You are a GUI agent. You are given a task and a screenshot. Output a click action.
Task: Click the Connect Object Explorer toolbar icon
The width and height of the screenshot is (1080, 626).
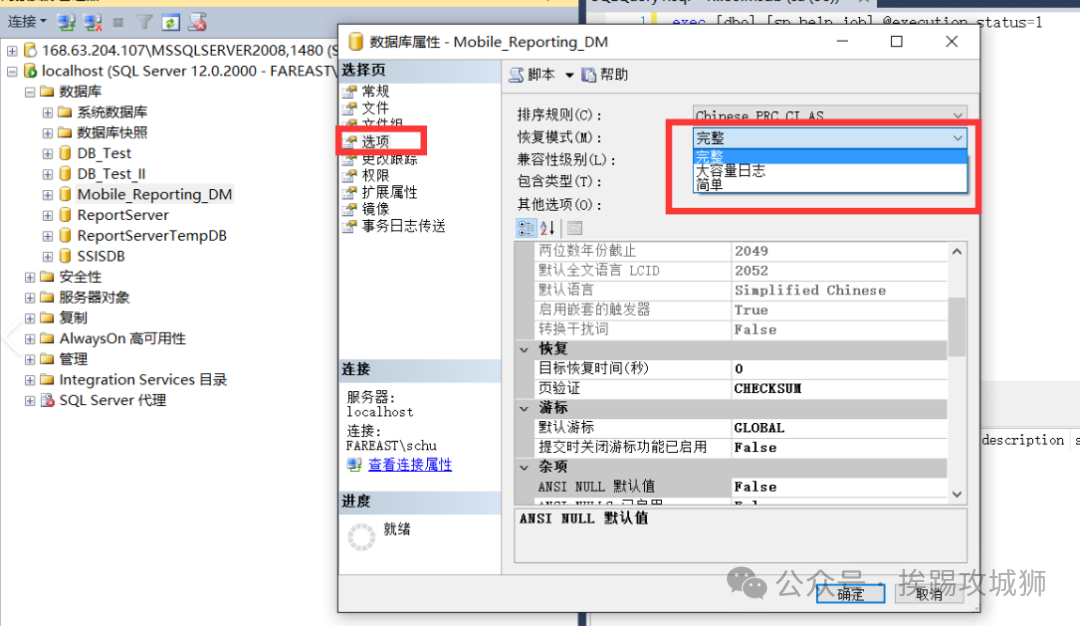[67, 21]
